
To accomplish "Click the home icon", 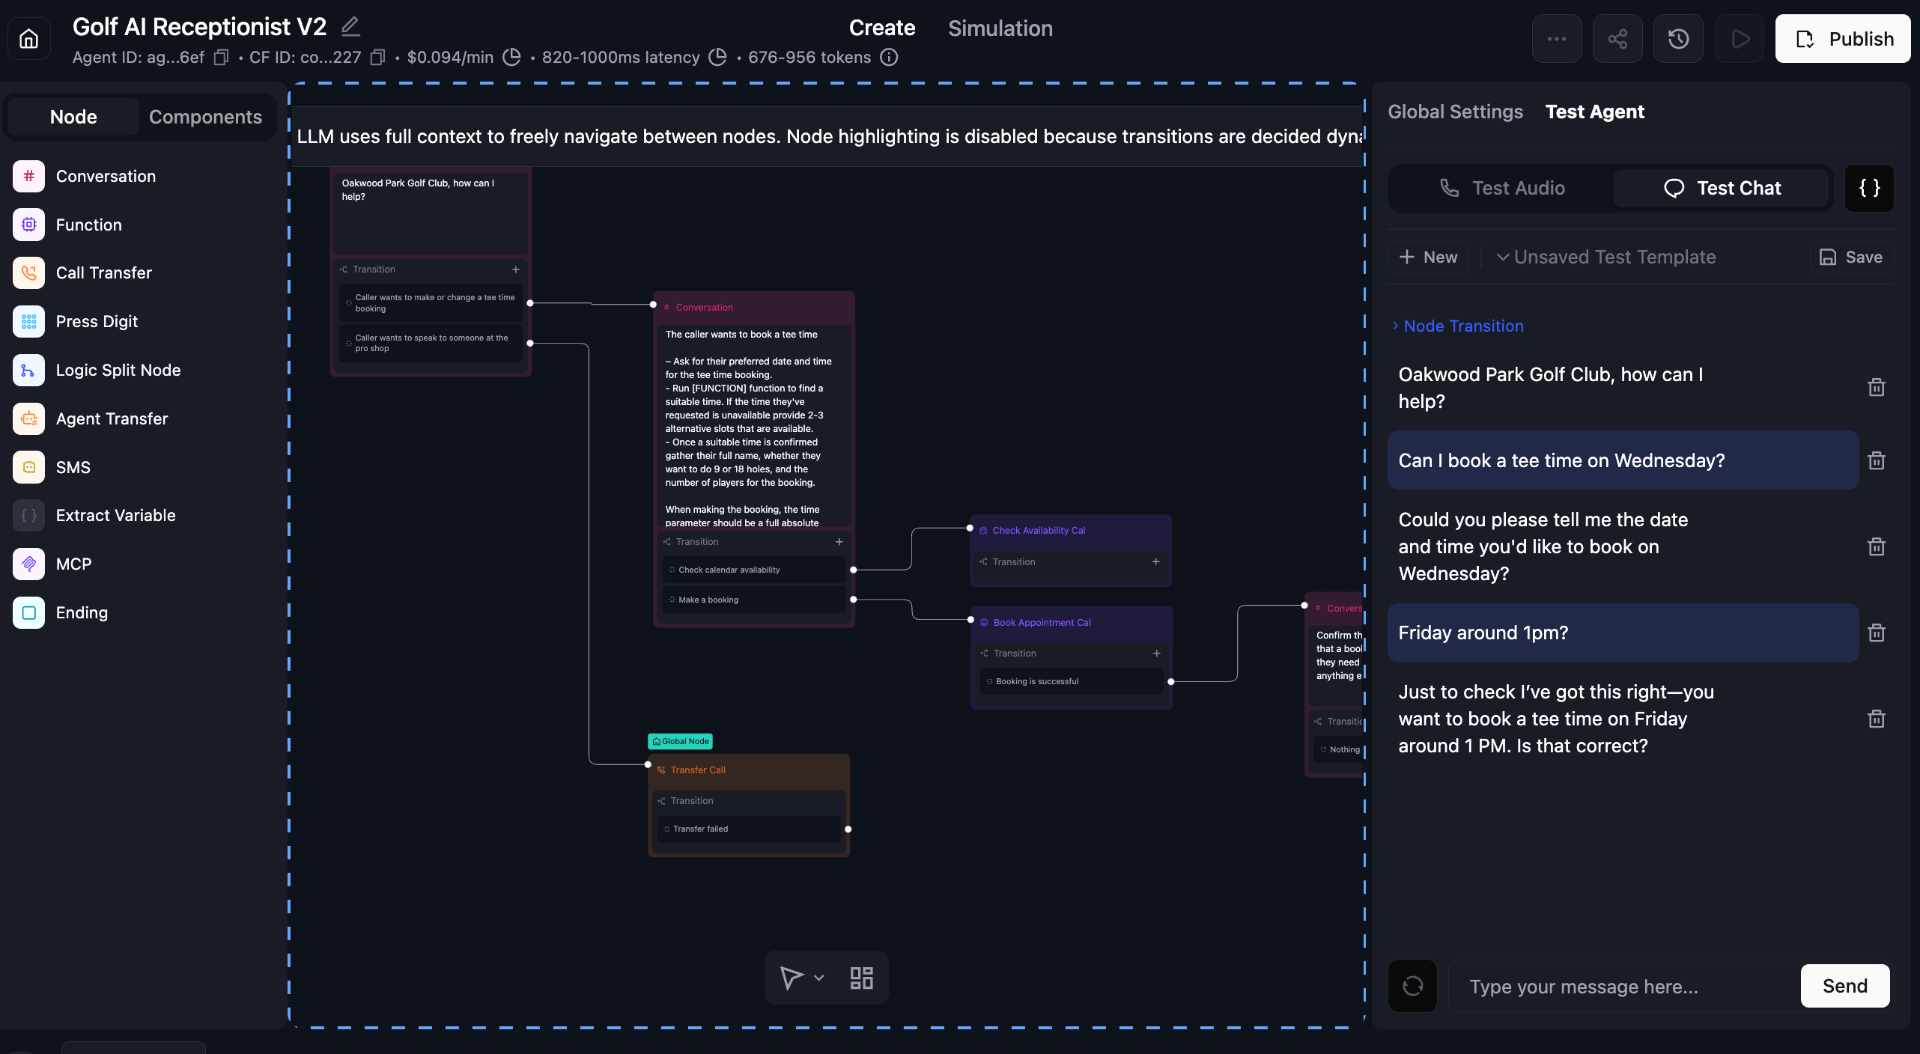I will (x=29, y=39).
